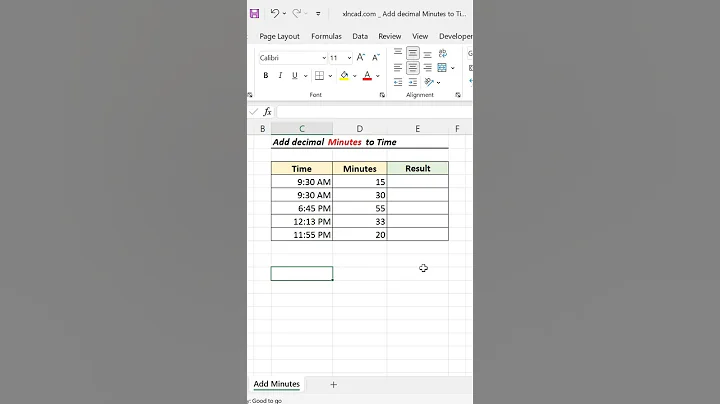Click the Orientation text angle icon
The image size is (720, 404).
(x=429, y=82)
